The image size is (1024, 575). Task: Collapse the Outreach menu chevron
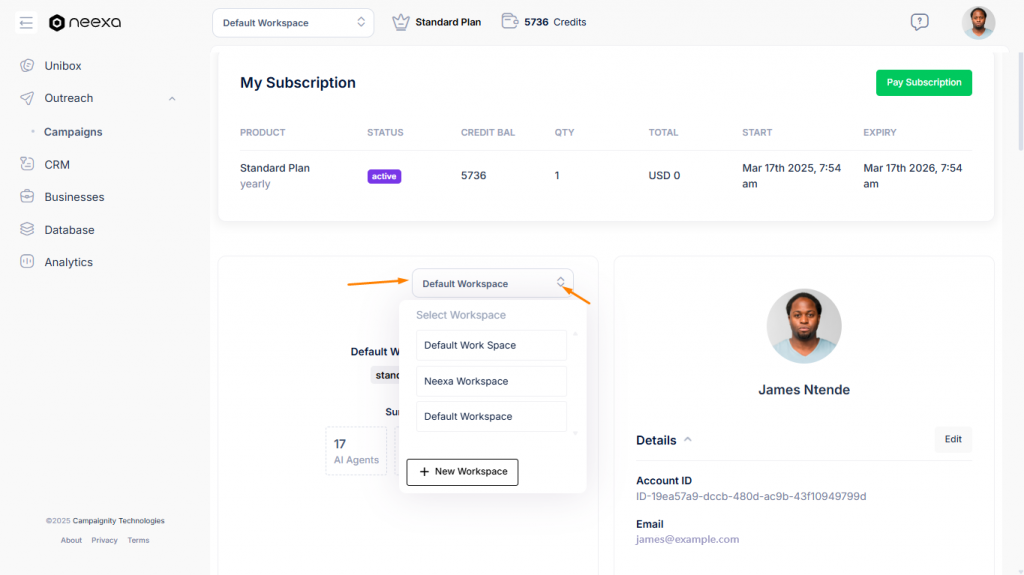(172, 99)
